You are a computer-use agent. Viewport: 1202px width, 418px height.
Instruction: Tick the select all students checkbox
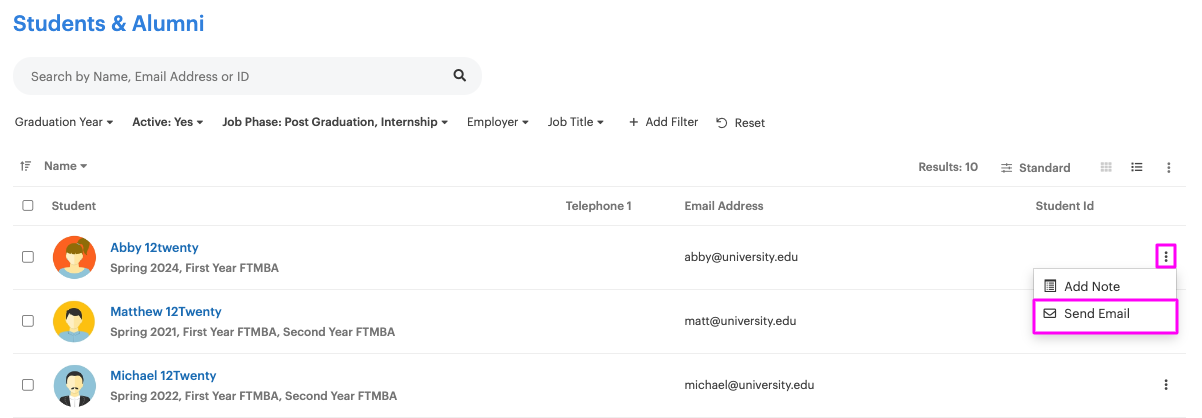28,206
